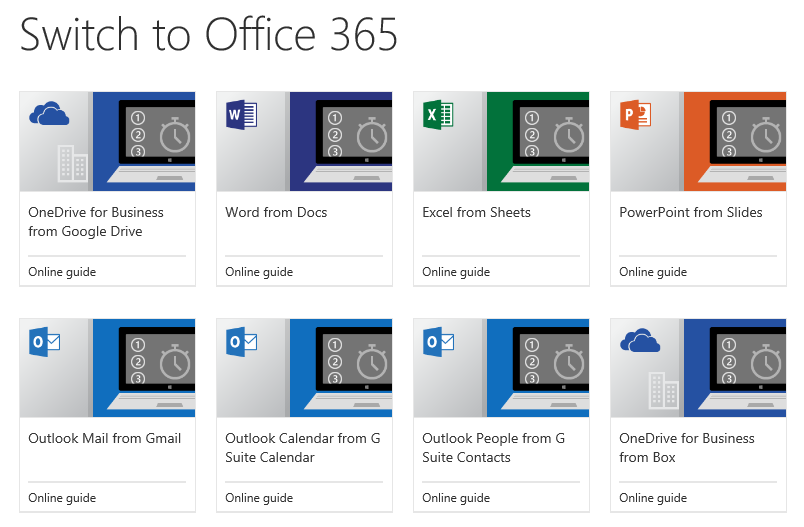The image size is (804, 527).
Task: Open the Outlook Mail from Gmail title
Action: point(105,438)
